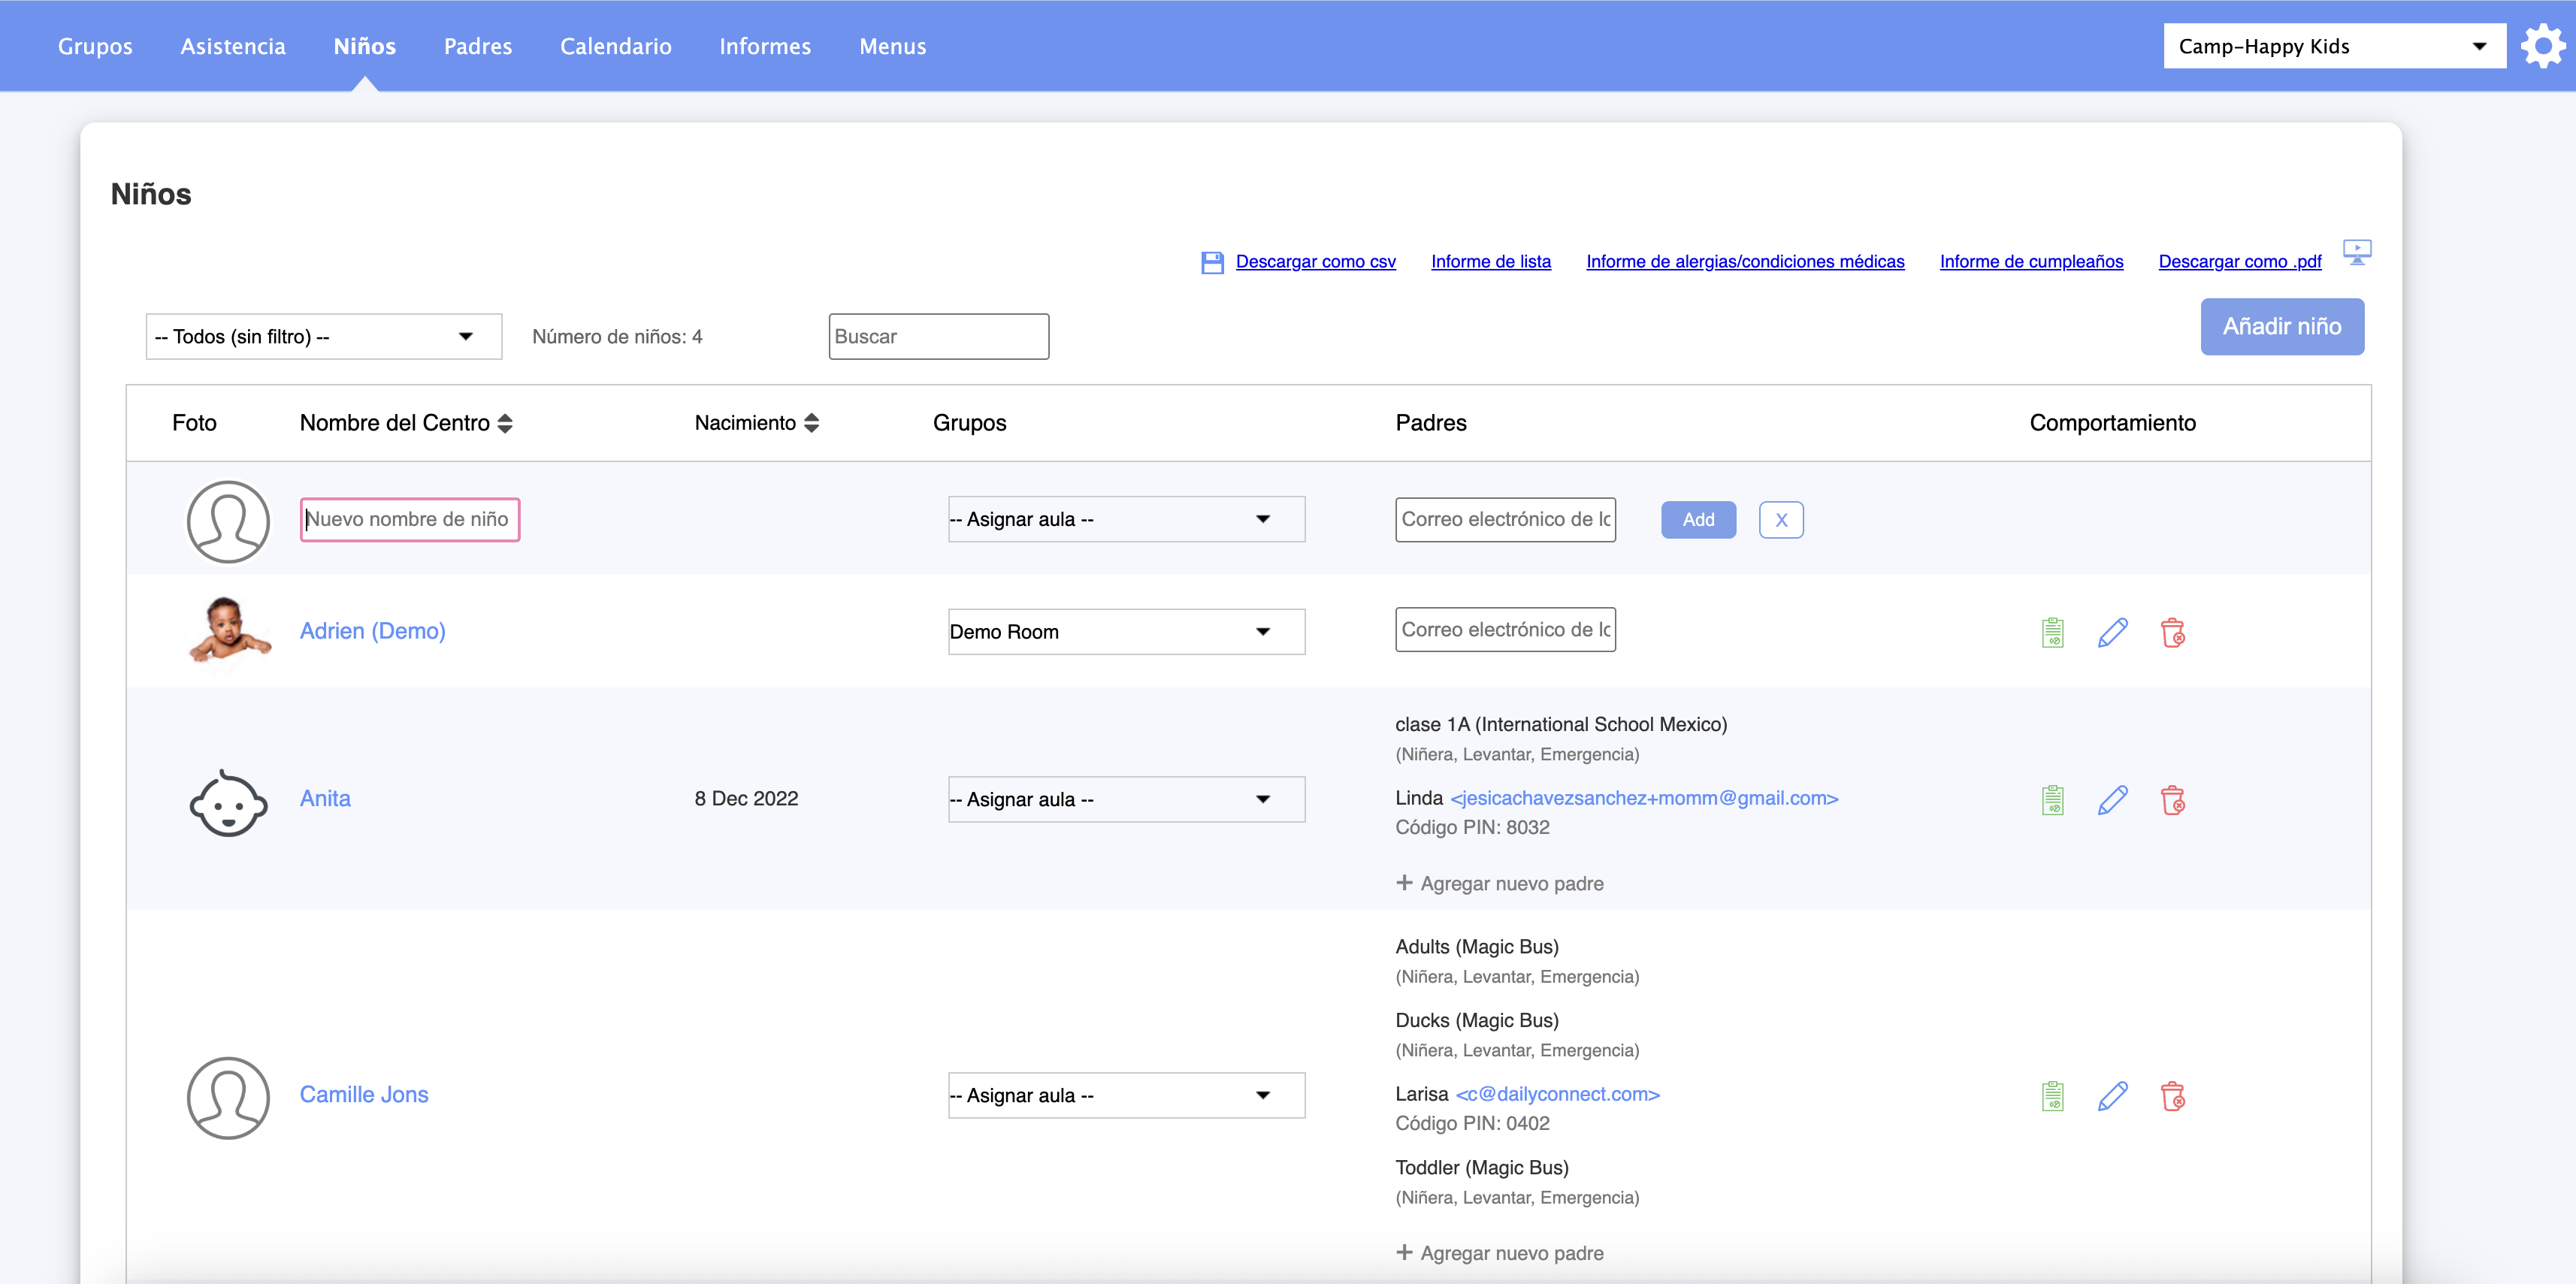Open Camille Jons green report icon
The image size is (2576, 1284).
click(x=2052, y=1096)
